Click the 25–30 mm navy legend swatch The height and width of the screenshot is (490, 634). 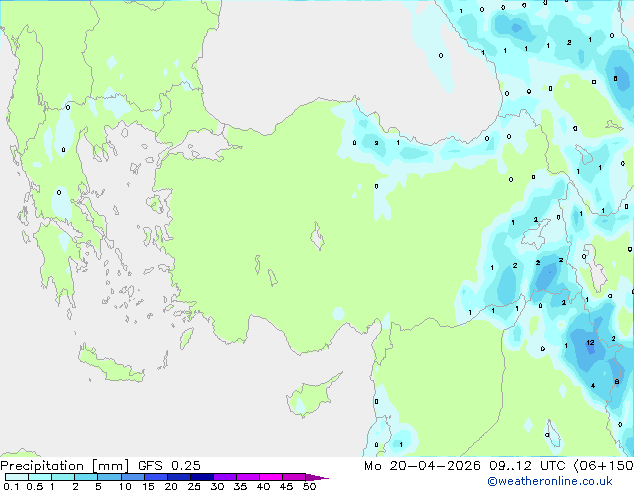(x=202, y=477)
